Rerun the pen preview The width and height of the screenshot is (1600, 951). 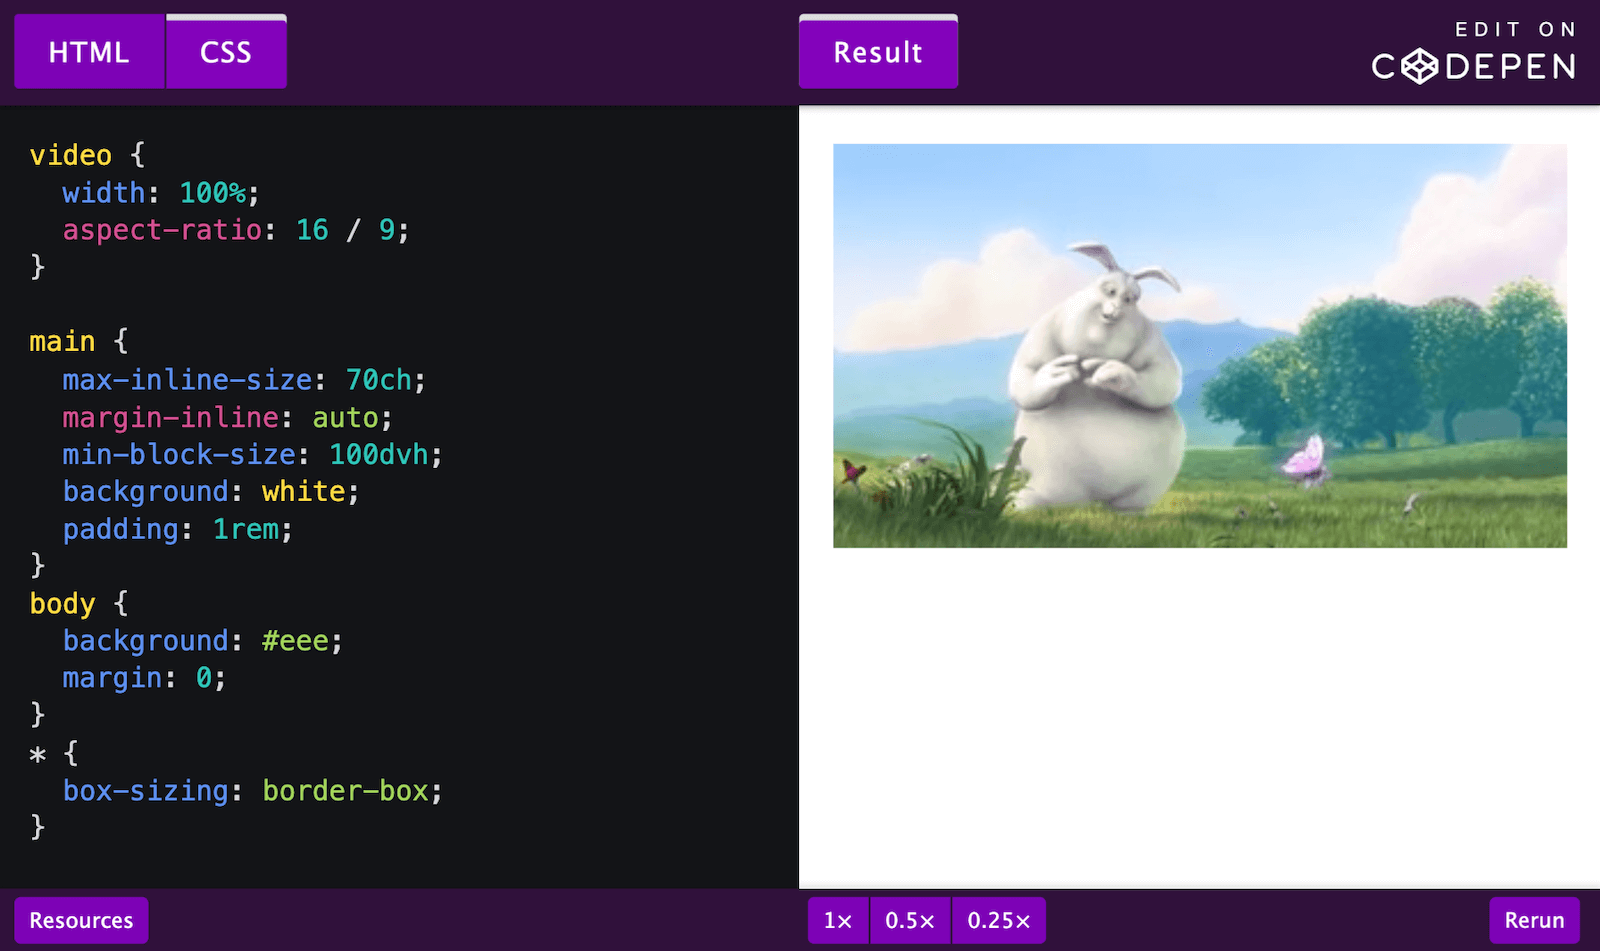(x=1534, y=920)
